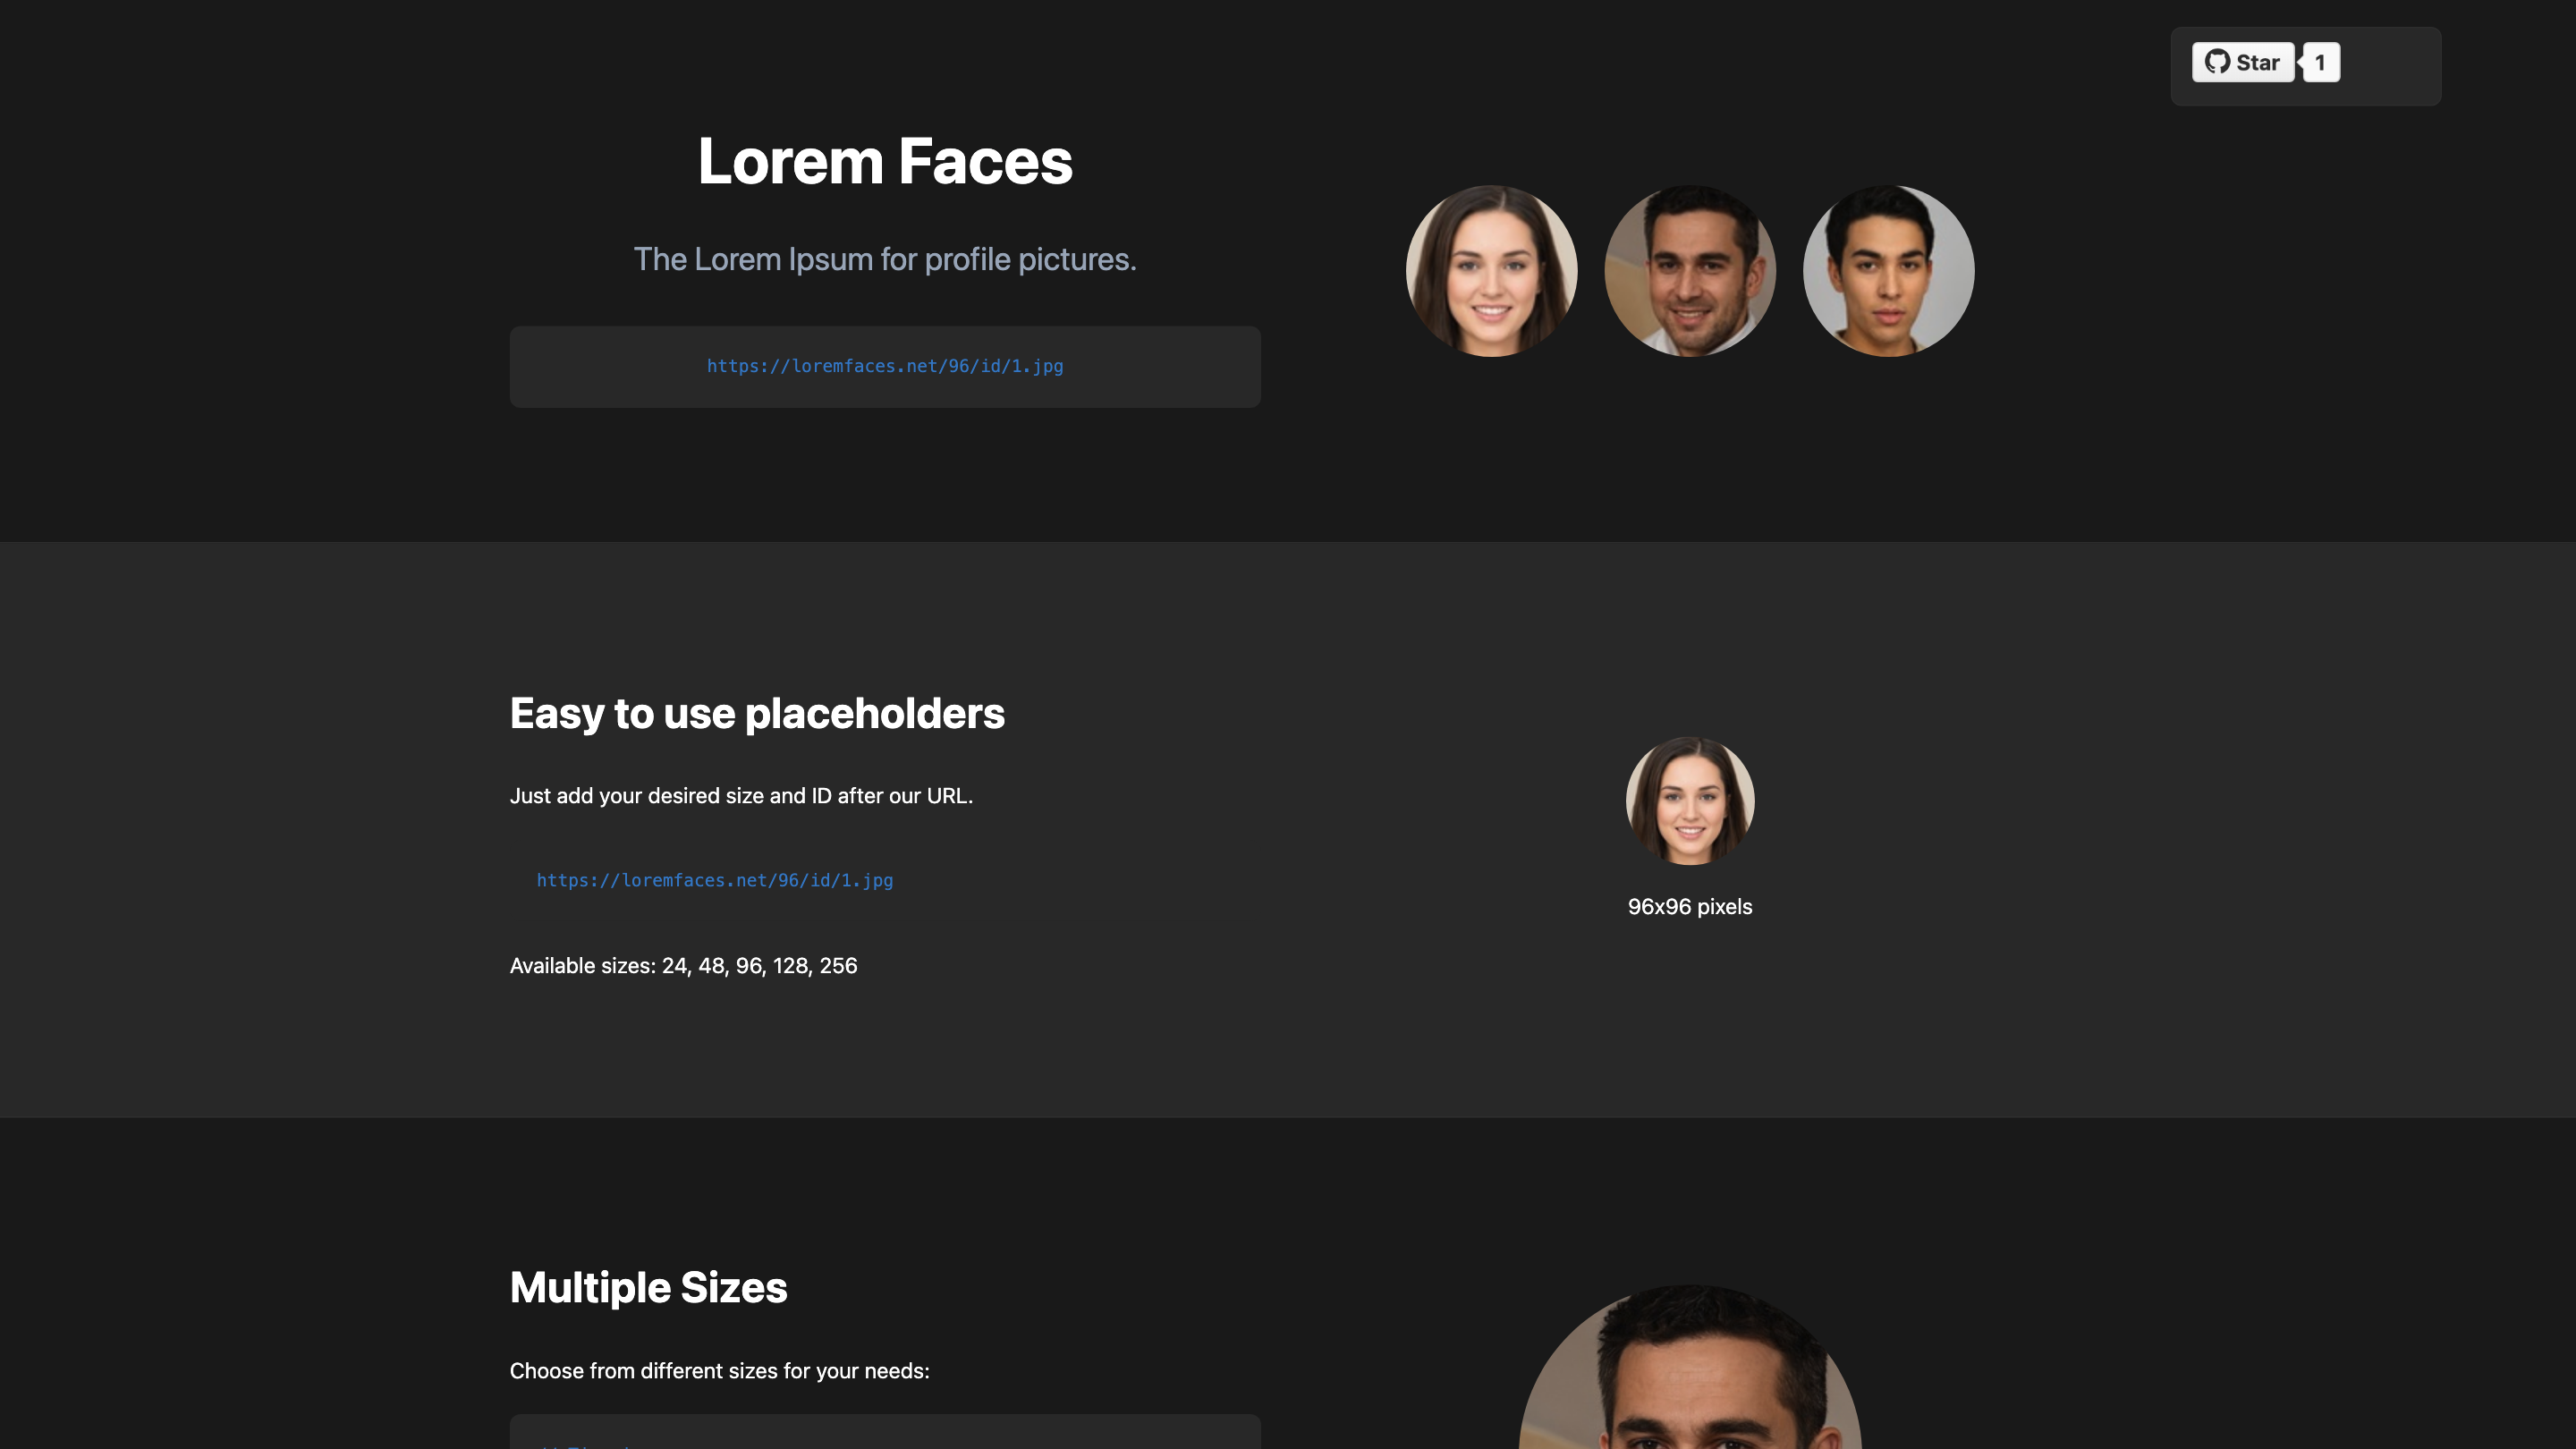Click the Easy to use placeholders heading
The width and height of the screenshot is (2576, 1449).
click(757, 713)
